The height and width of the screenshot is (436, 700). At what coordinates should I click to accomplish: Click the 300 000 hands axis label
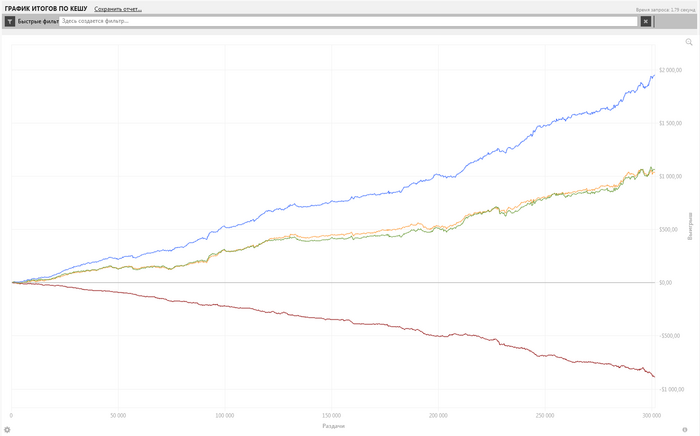651,415
